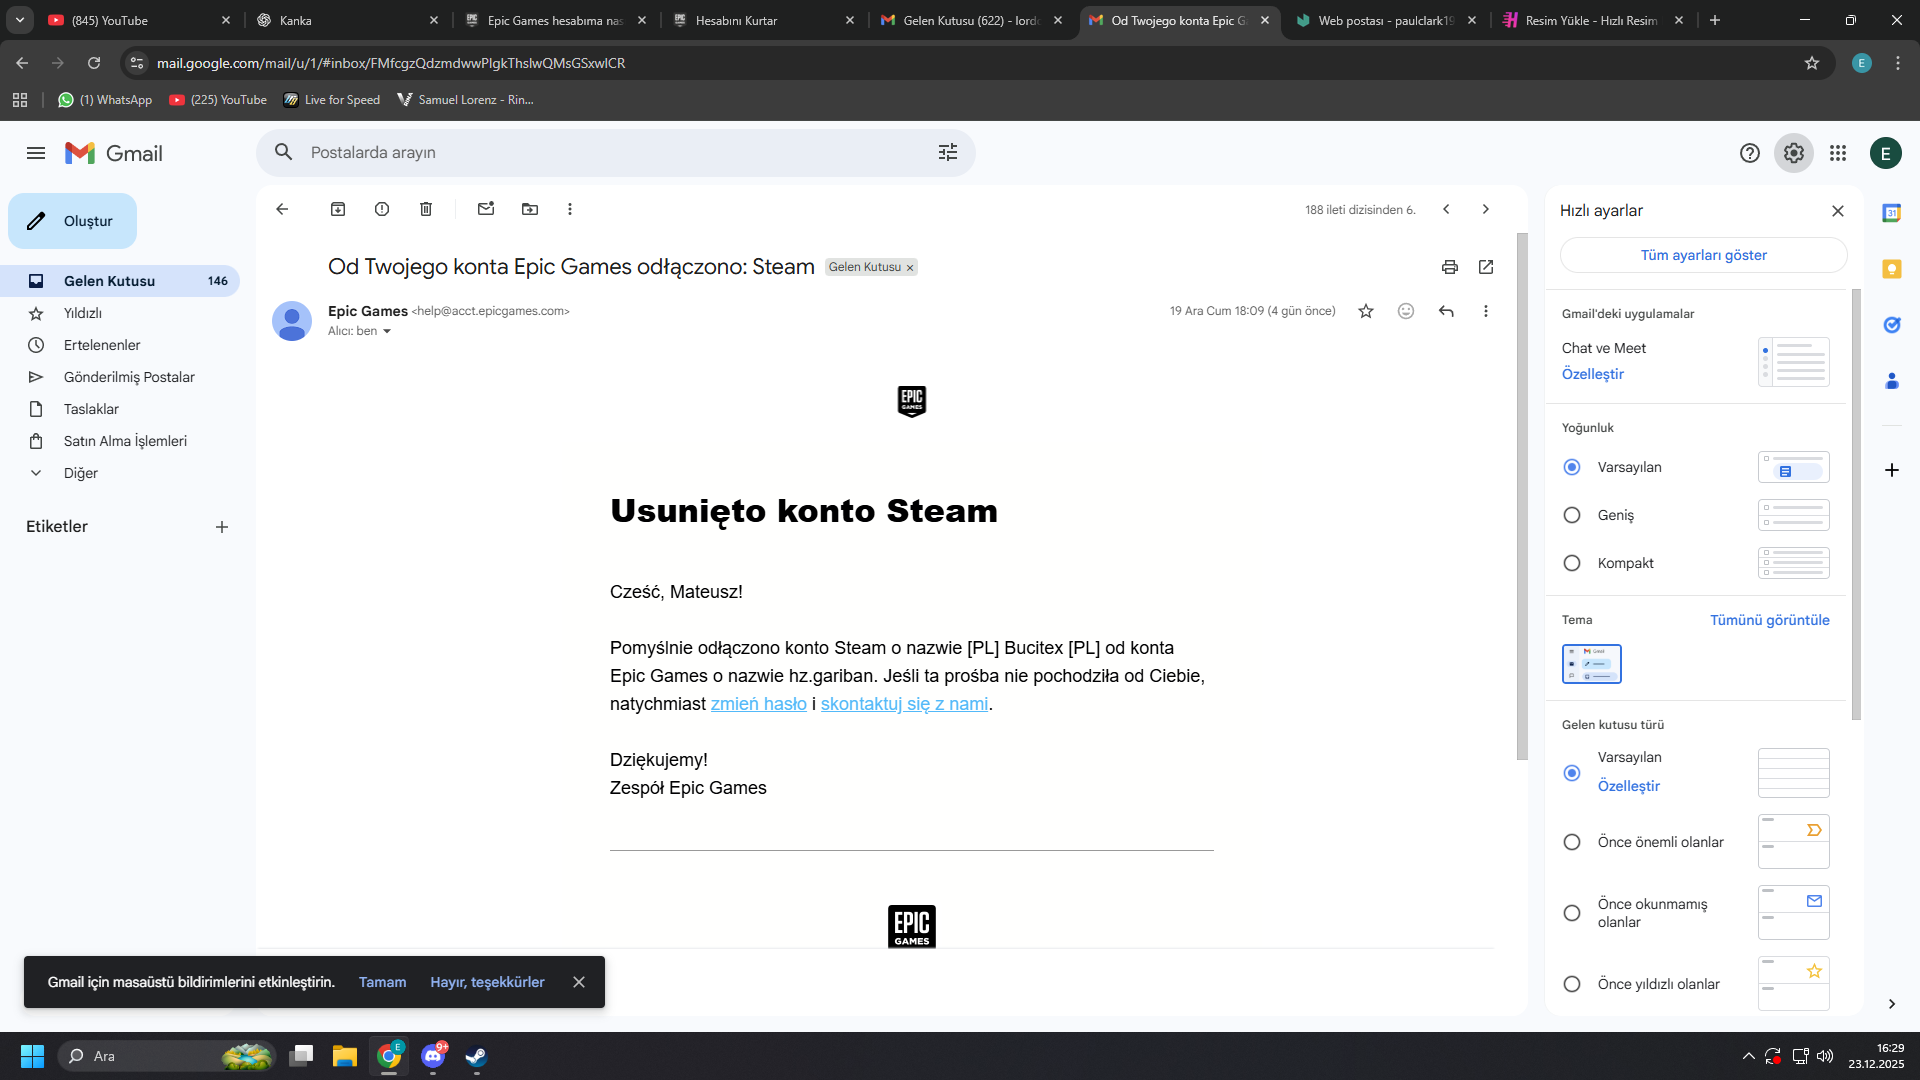Click Özelleştir under Chat ve Meet
The height and width of the screenshot is (1080, 1920).
tap(1593, 374)
